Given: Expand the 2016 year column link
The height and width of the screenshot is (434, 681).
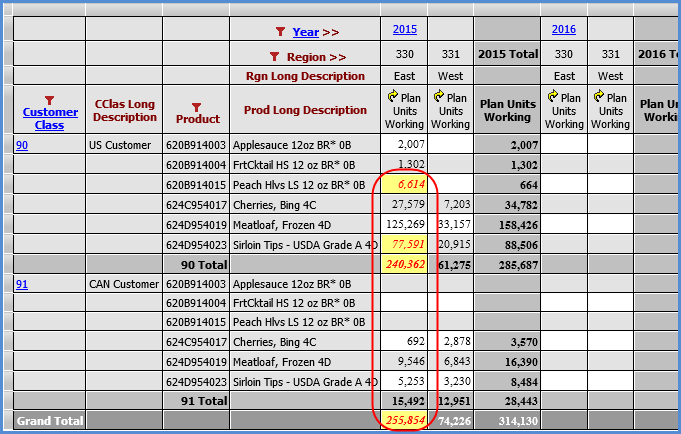Looking at the screenshot, I should coord(563,30).
